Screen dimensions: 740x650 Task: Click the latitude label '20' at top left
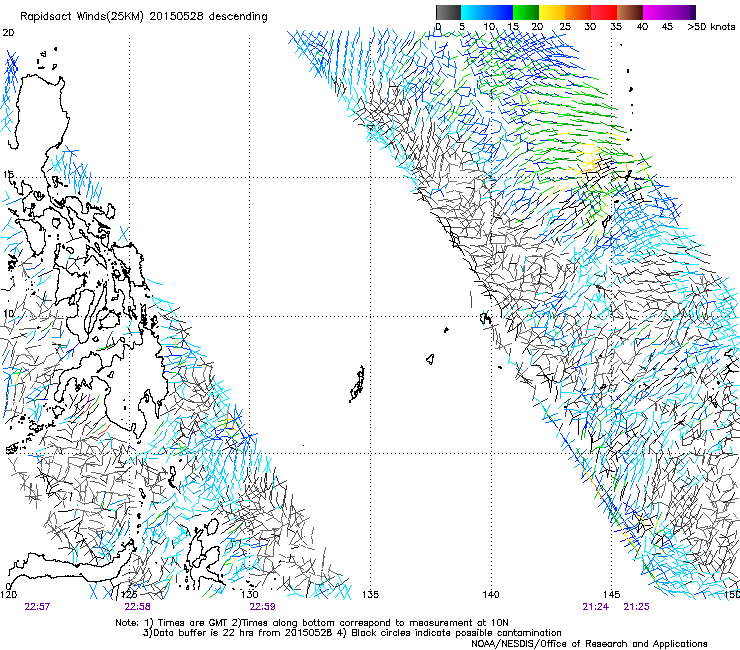click(x=8, y=33)
